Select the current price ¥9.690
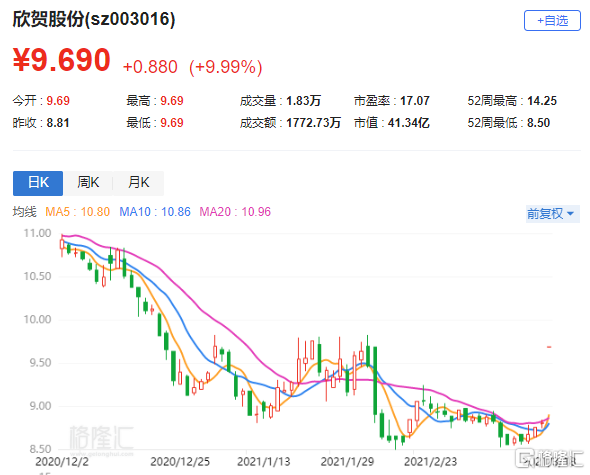 pyautogui.click(x=62, y=60)
